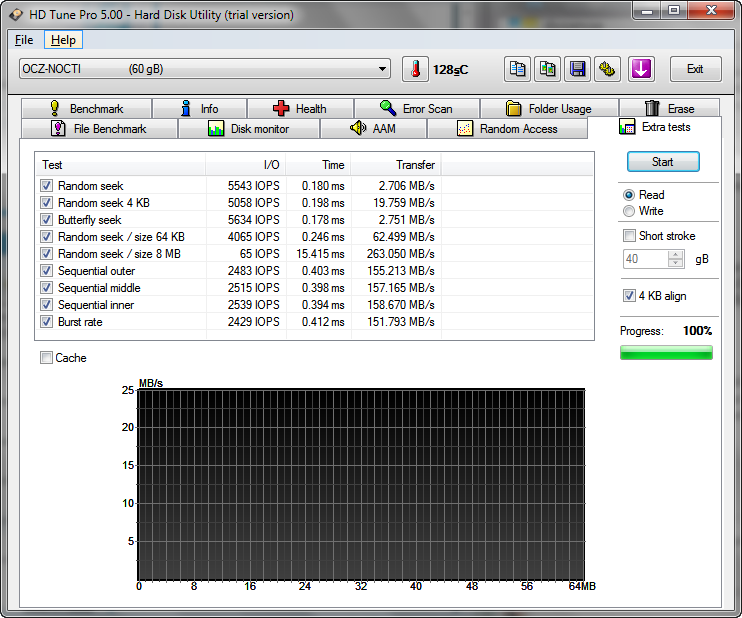This screenshot has width=742, height=618.
Task: Switch to the Benchmark tab
Action: 87,109
